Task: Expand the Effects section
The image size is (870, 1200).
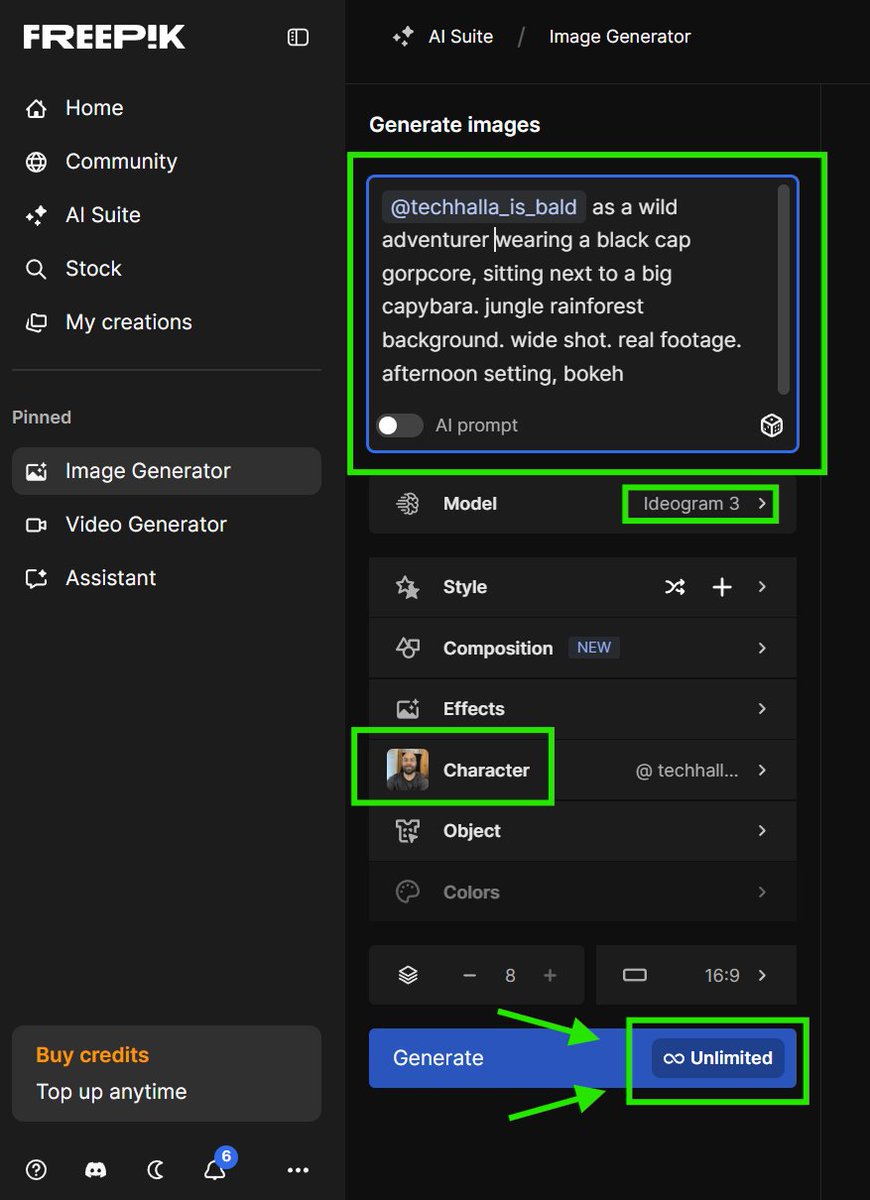Action: pos(582,709)
